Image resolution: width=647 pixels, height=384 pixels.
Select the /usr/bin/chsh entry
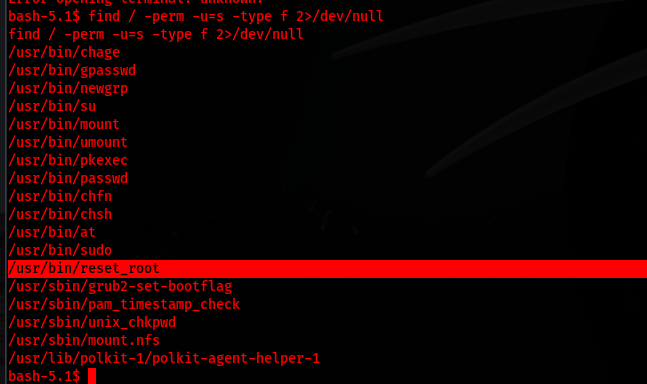[x=60, y=214]
